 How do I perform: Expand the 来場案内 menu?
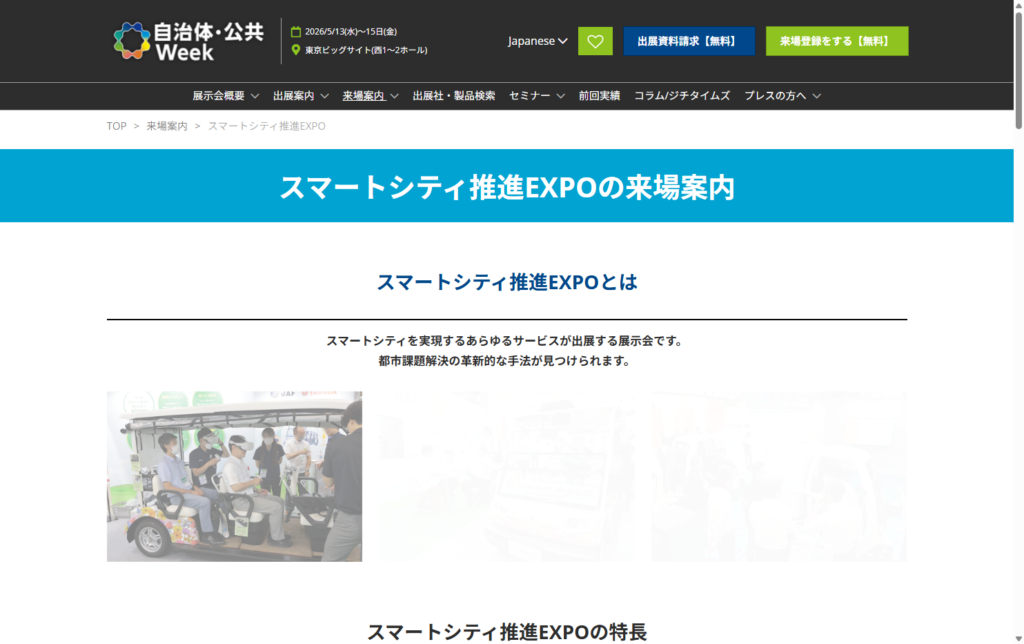(370, 96)
